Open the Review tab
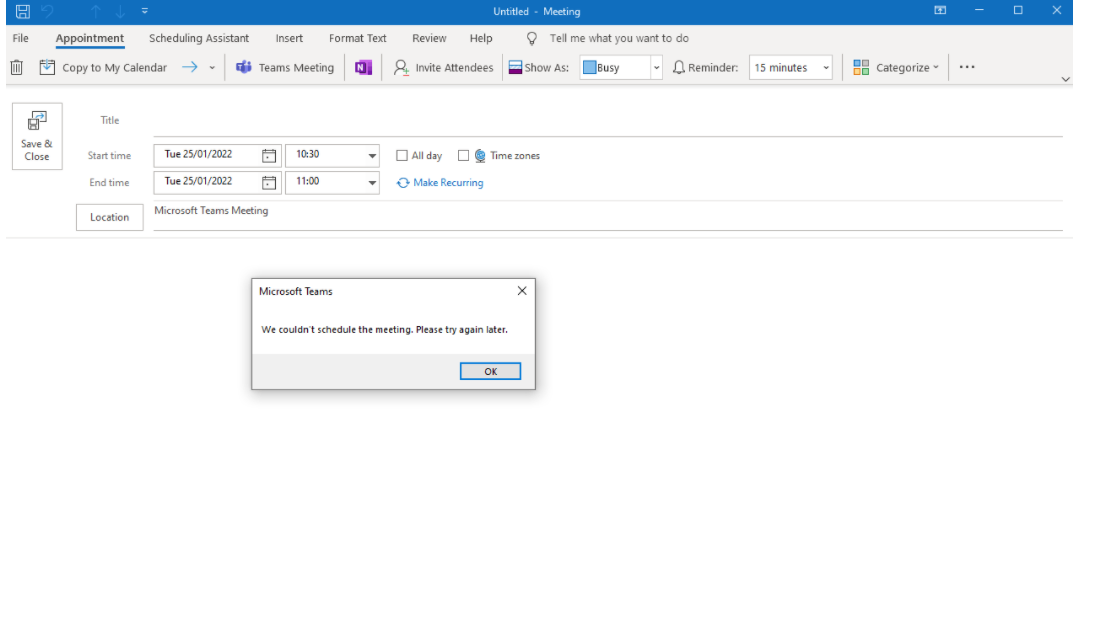This screenshot has height=632, width=1094. [x=429, y=38]
